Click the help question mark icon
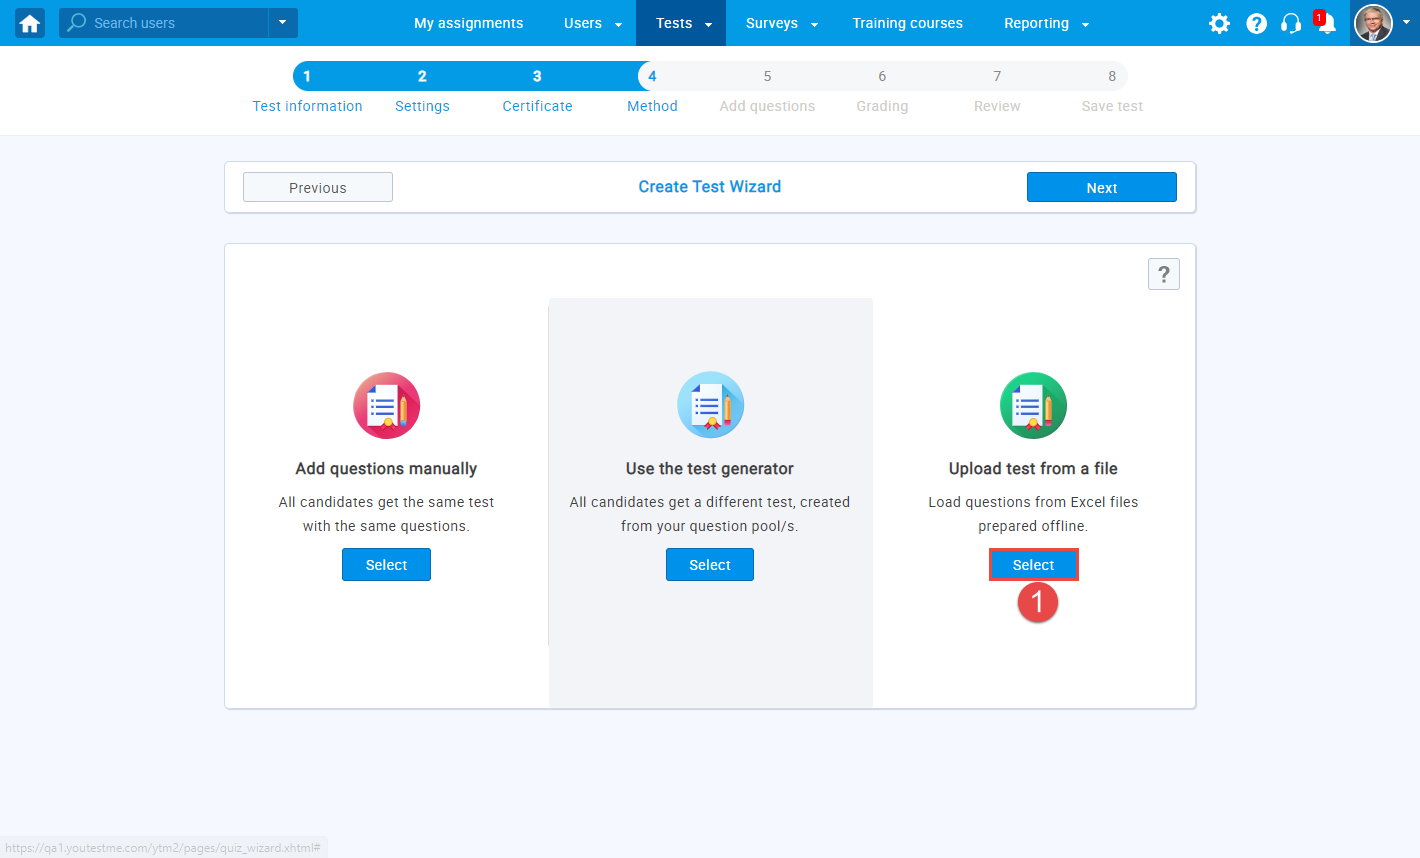Viewport: 1420px width, 858px height. (x=1256, y=22)
